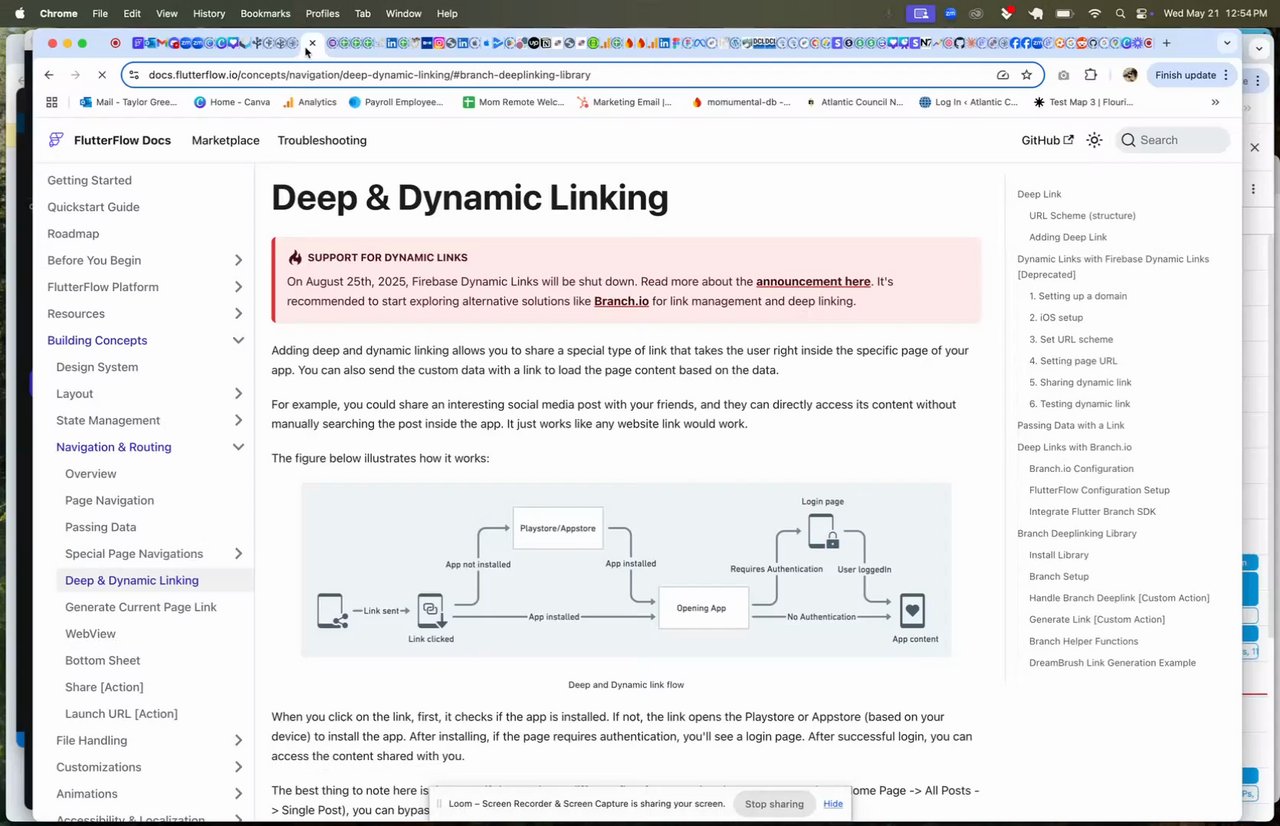This screenshot has height=826, width=1280.
Task: Expand the State Management chevron
Action: (x=238, y=420)
